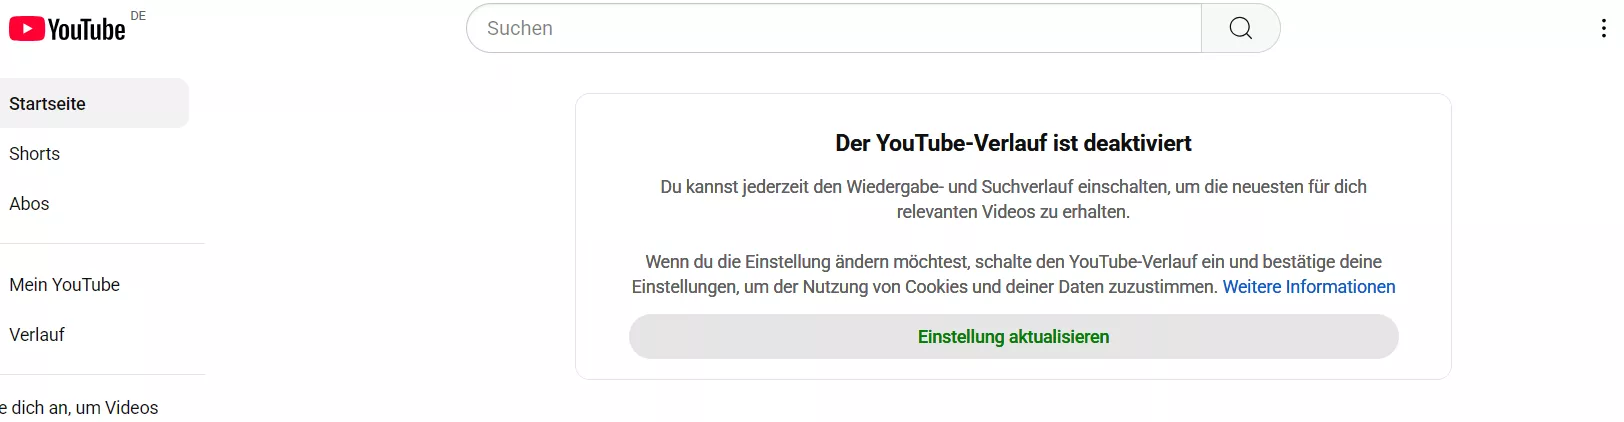Open Verlauf in the sidebar
The height and width of the screenshot is (422, 1624).
(94, 334)
